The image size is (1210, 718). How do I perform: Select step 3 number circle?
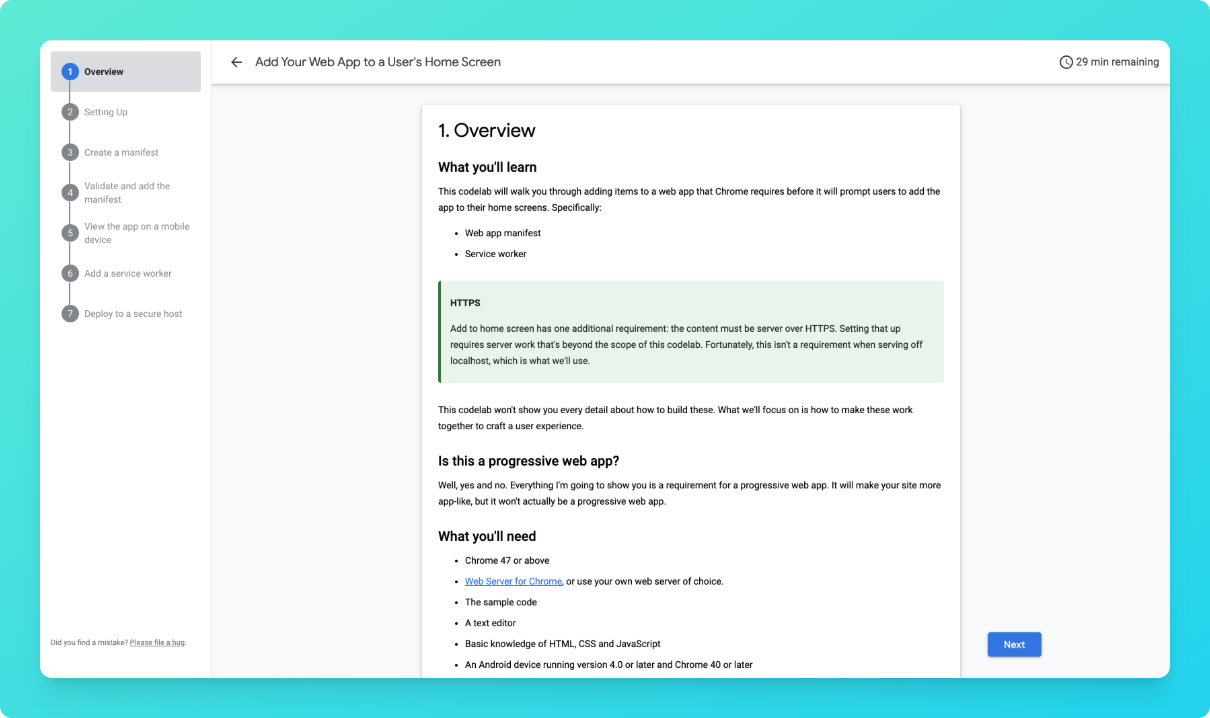(x=70, y=153)
